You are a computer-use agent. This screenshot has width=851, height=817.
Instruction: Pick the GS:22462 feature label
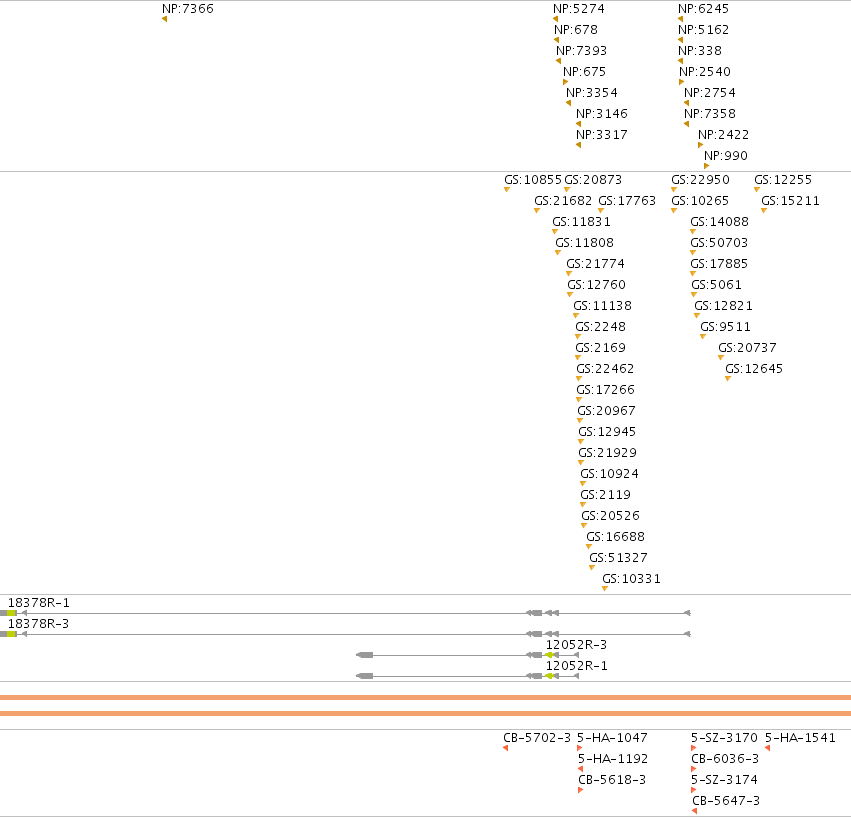pyautogui.click(x=605, y=369)
